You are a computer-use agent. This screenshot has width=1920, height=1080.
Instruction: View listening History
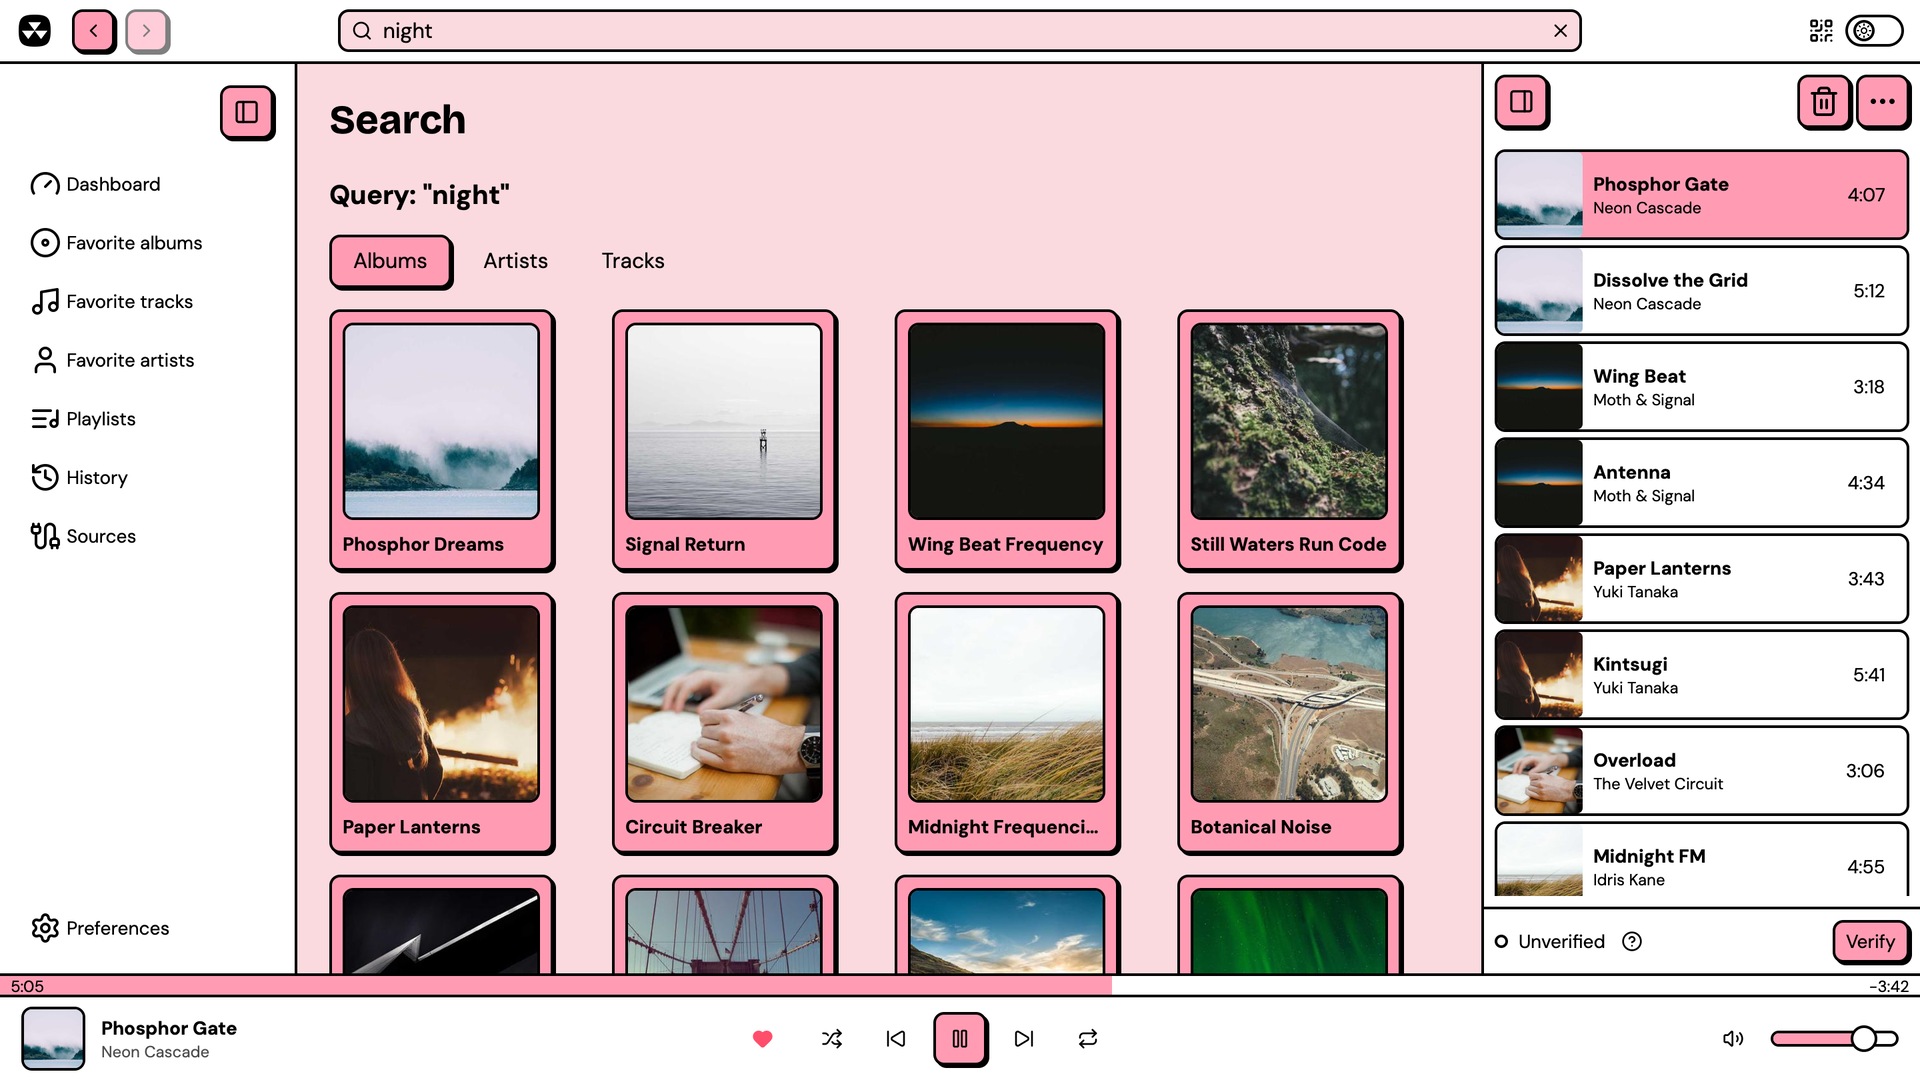point(80,478)
